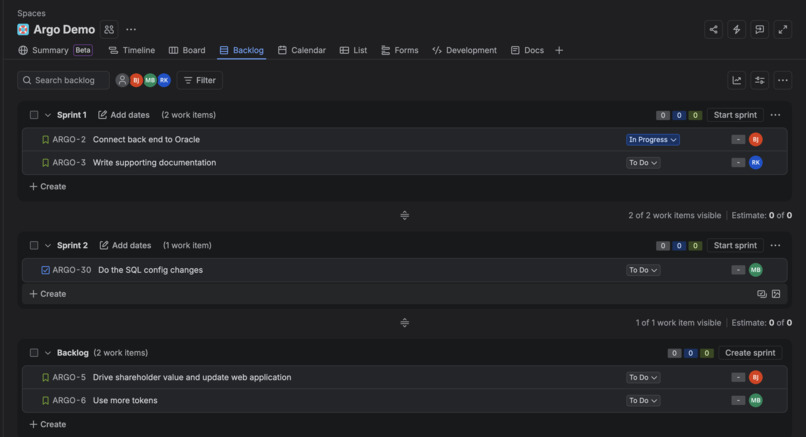Click MB assignee avatar on ARGO-30
Viewport: 806px width, 437px height.
pyautogui.click(x=756, y=270)
